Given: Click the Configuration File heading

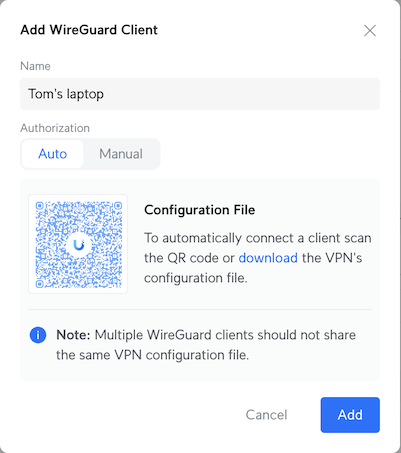Looking at the screenshot, I should tap(200, 210).
